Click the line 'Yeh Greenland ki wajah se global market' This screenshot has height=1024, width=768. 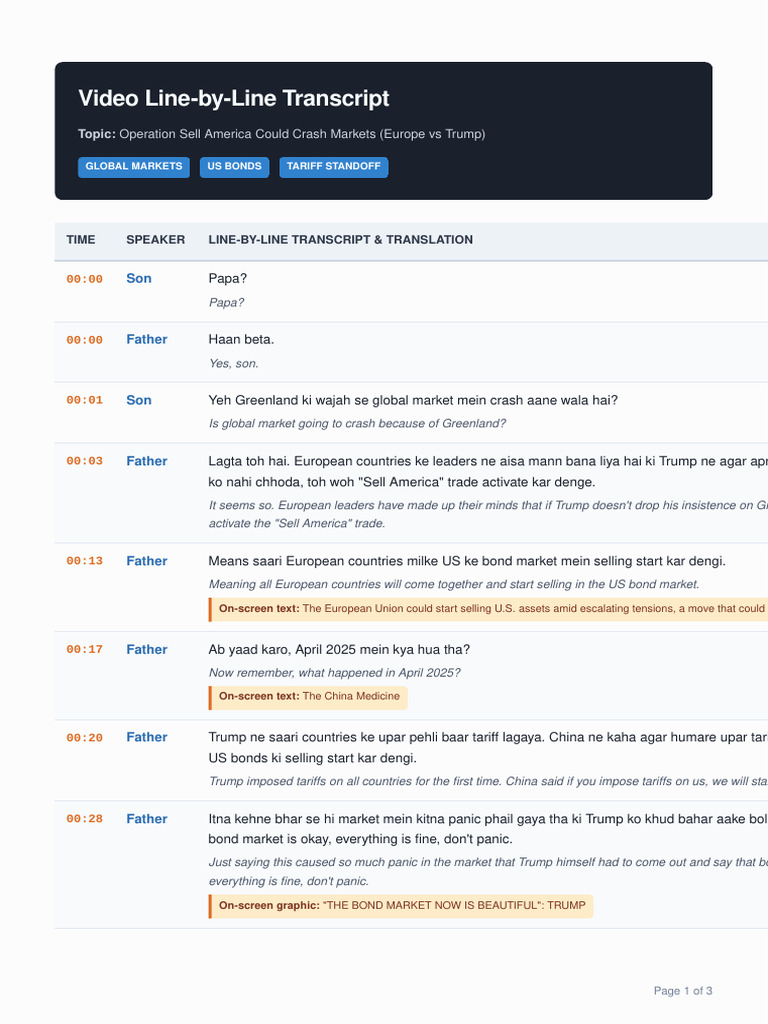click(x=413, y=400)
